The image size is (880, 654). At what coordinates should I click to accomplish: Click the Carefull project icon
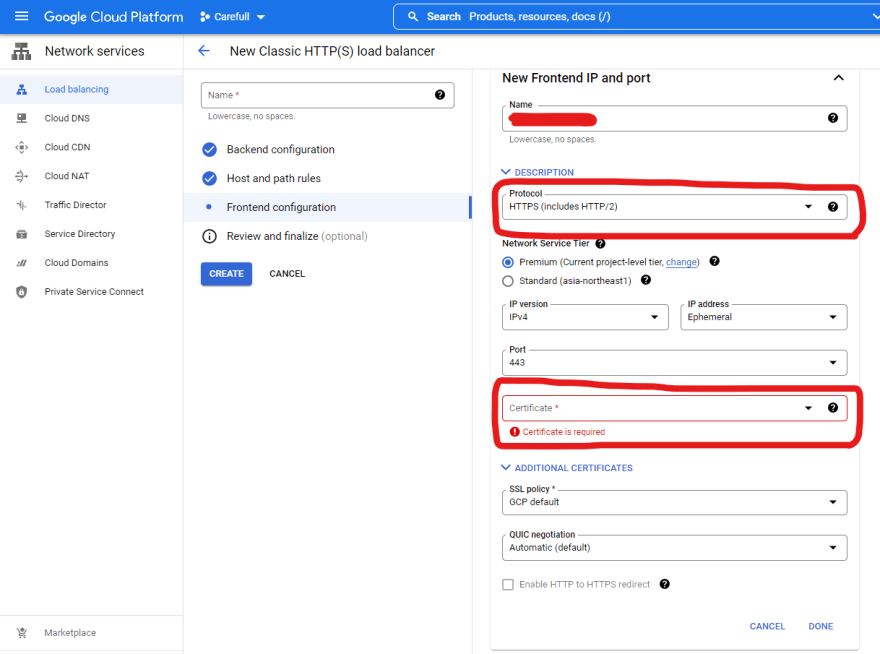204,17
